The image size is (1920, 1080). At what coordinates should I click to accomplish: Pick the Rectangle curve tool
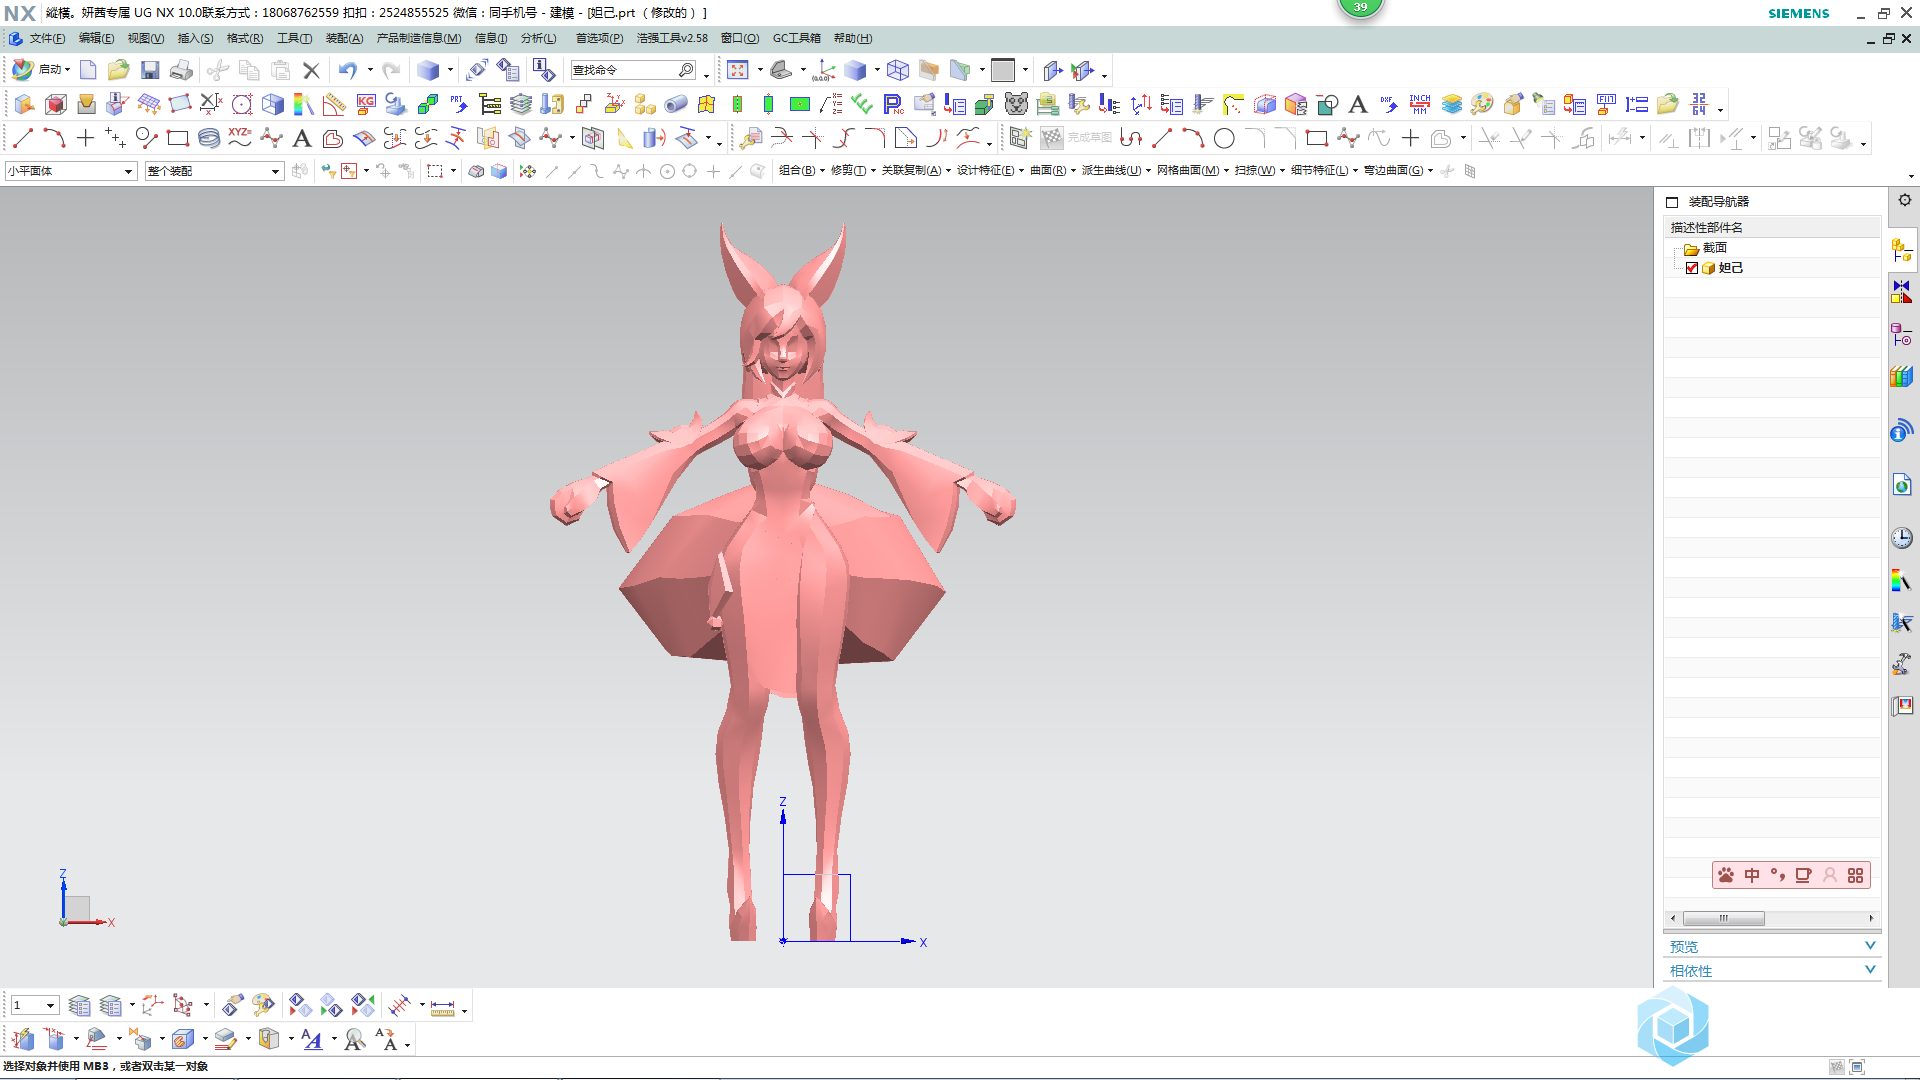tap(178, 138)
